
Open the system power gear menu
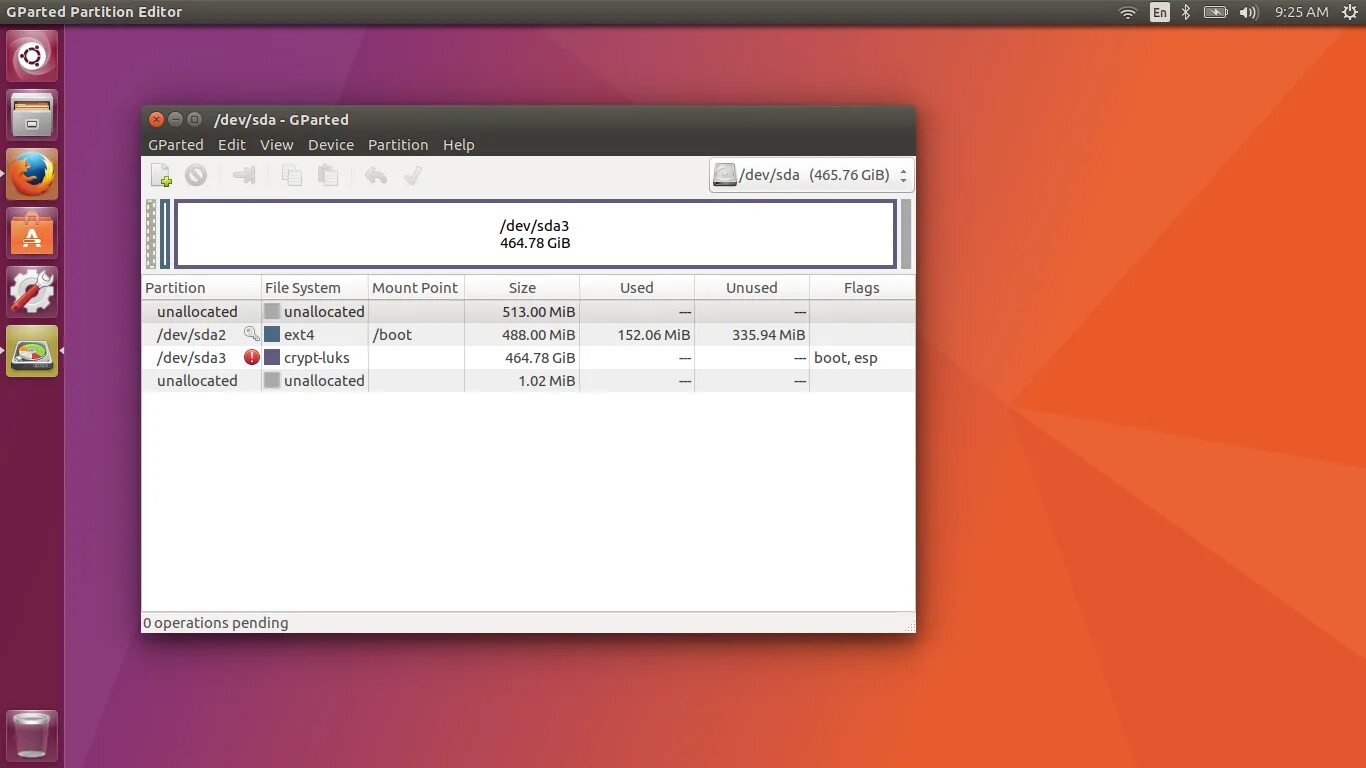point(1350,12)
